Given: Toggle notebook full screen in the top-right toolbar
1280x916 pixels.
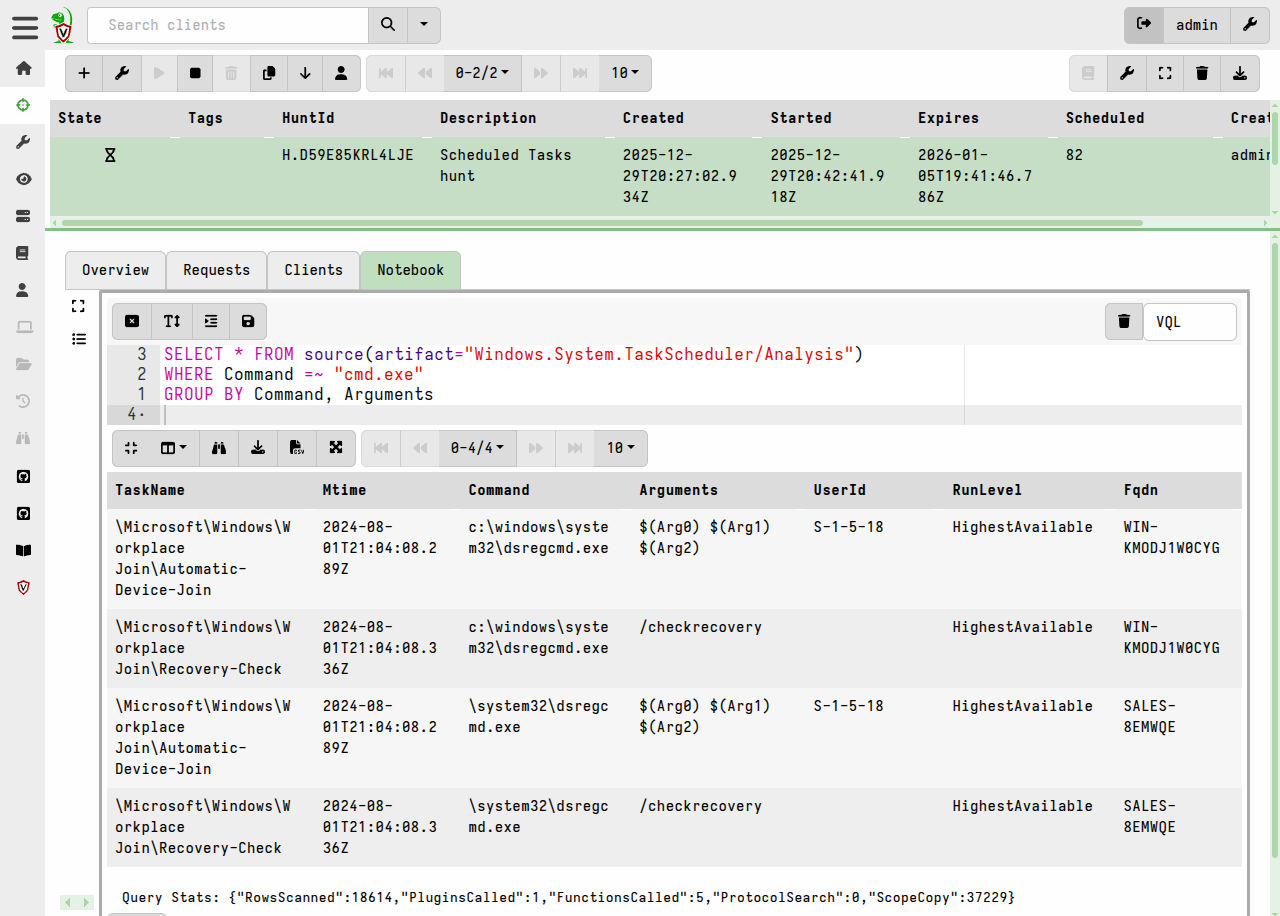Looking at the screenshot, I should (1164, 73).
